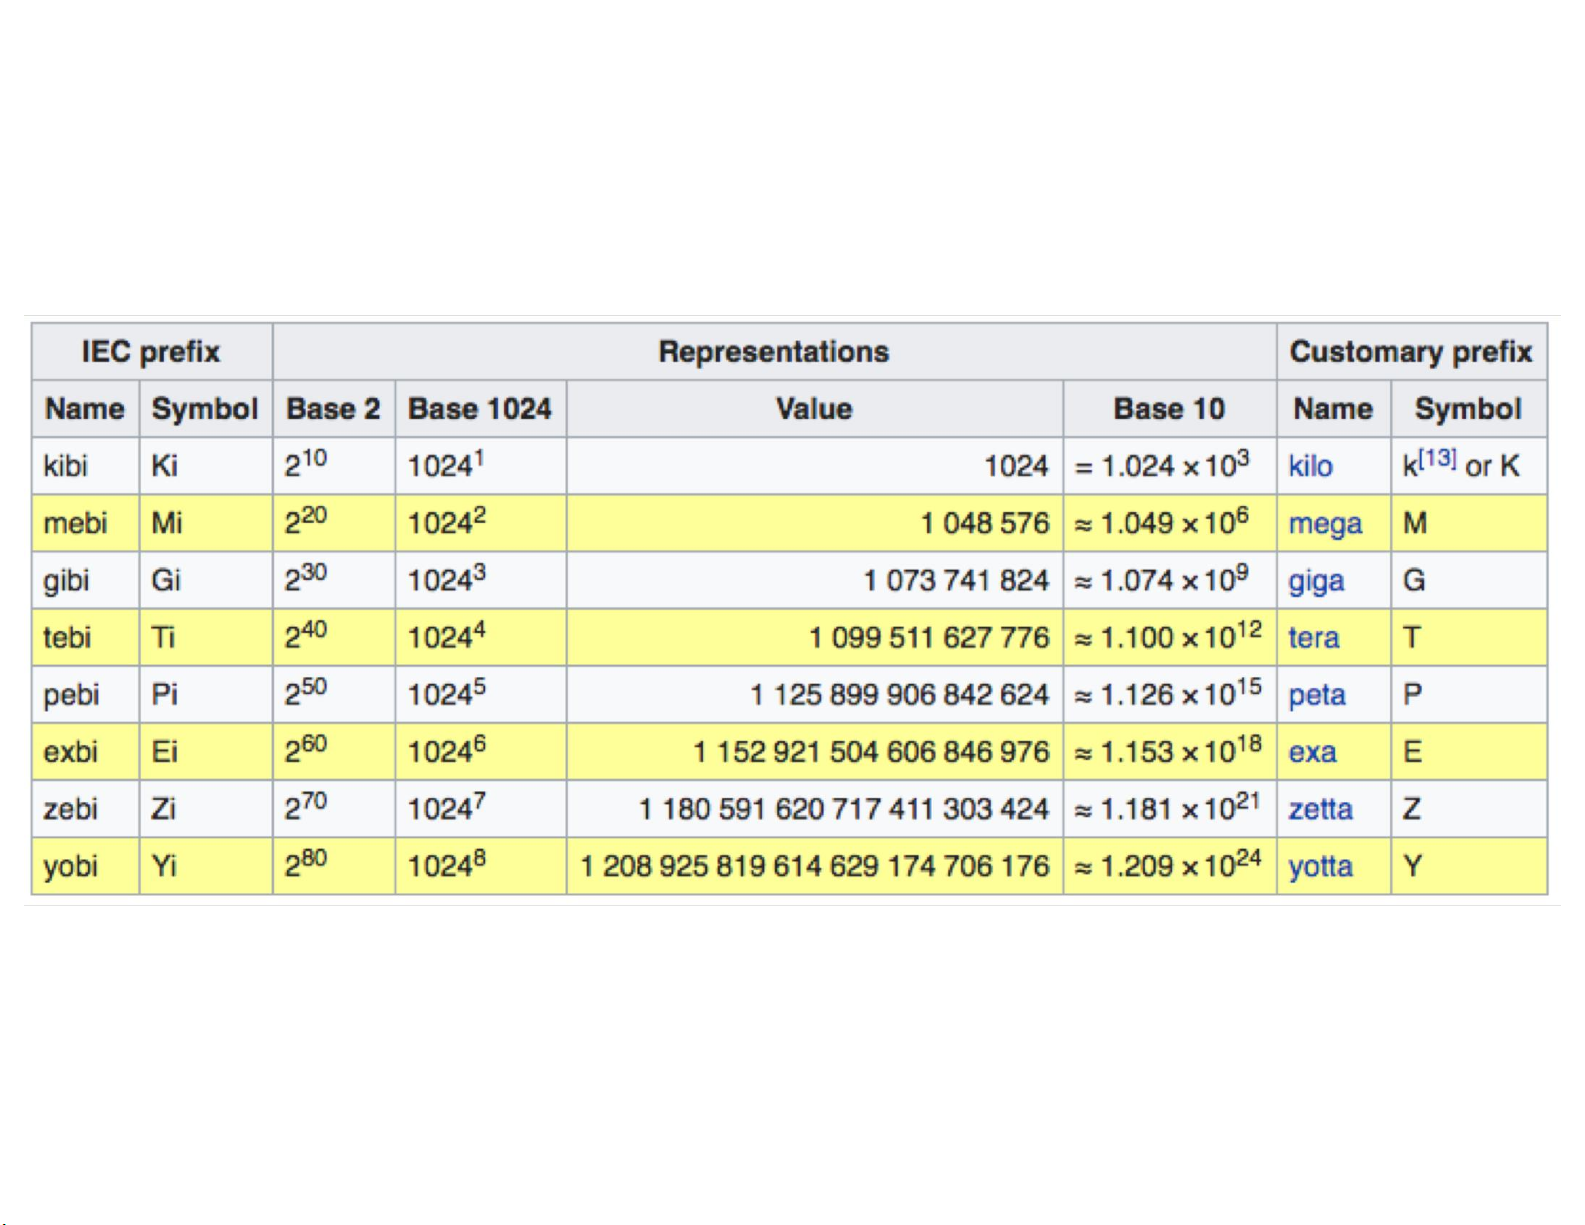Click the tera link
This screenshot has height=1225, width=1585.
pyautogui.click(x=1313, y=638)
